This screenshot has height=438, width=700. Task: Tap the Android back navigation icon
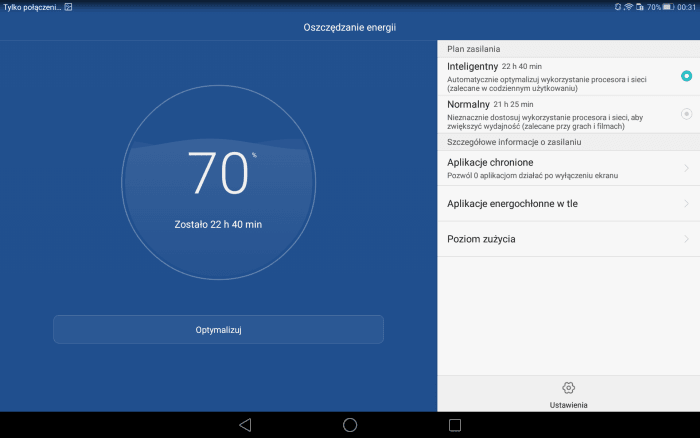(x=245, y=425)
